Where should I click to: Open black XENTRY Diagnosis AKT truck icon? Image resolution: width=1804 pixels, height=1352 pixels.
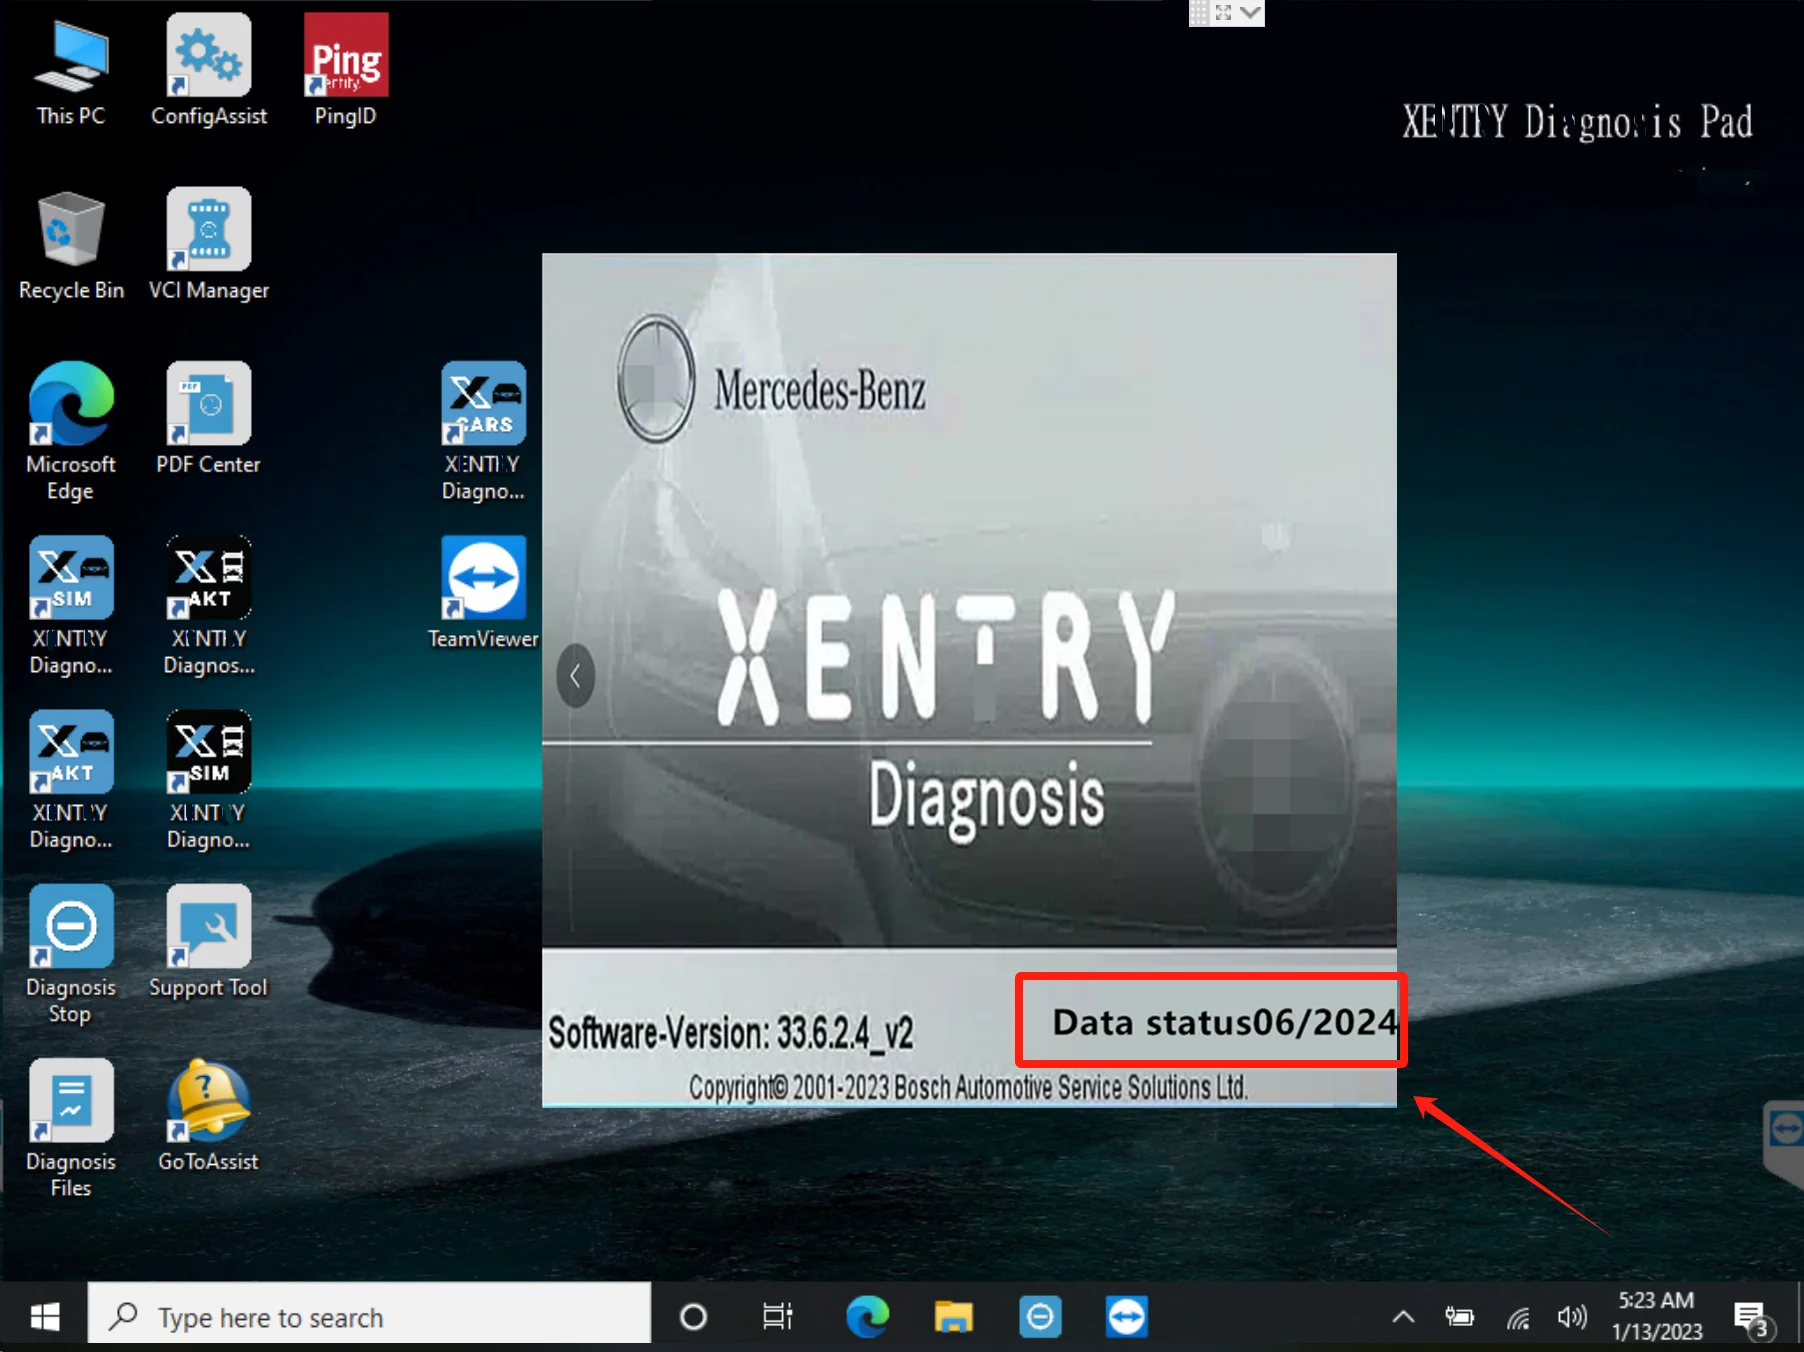209,606
